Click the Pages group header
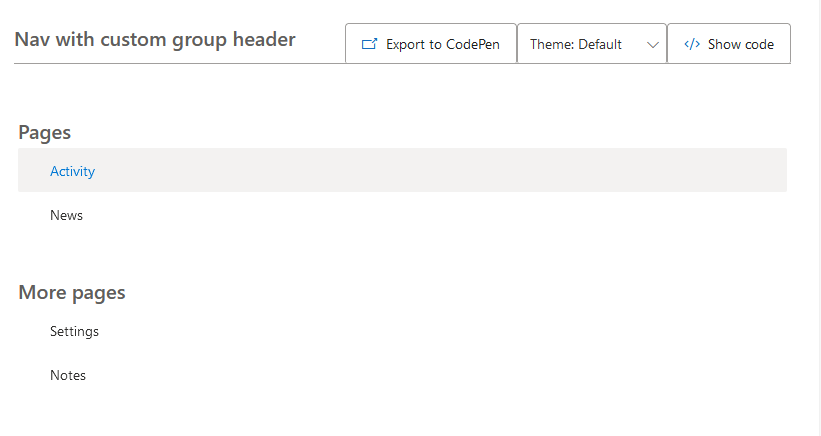Viewport: 821px width, 436px height. (x=45, y=132)
